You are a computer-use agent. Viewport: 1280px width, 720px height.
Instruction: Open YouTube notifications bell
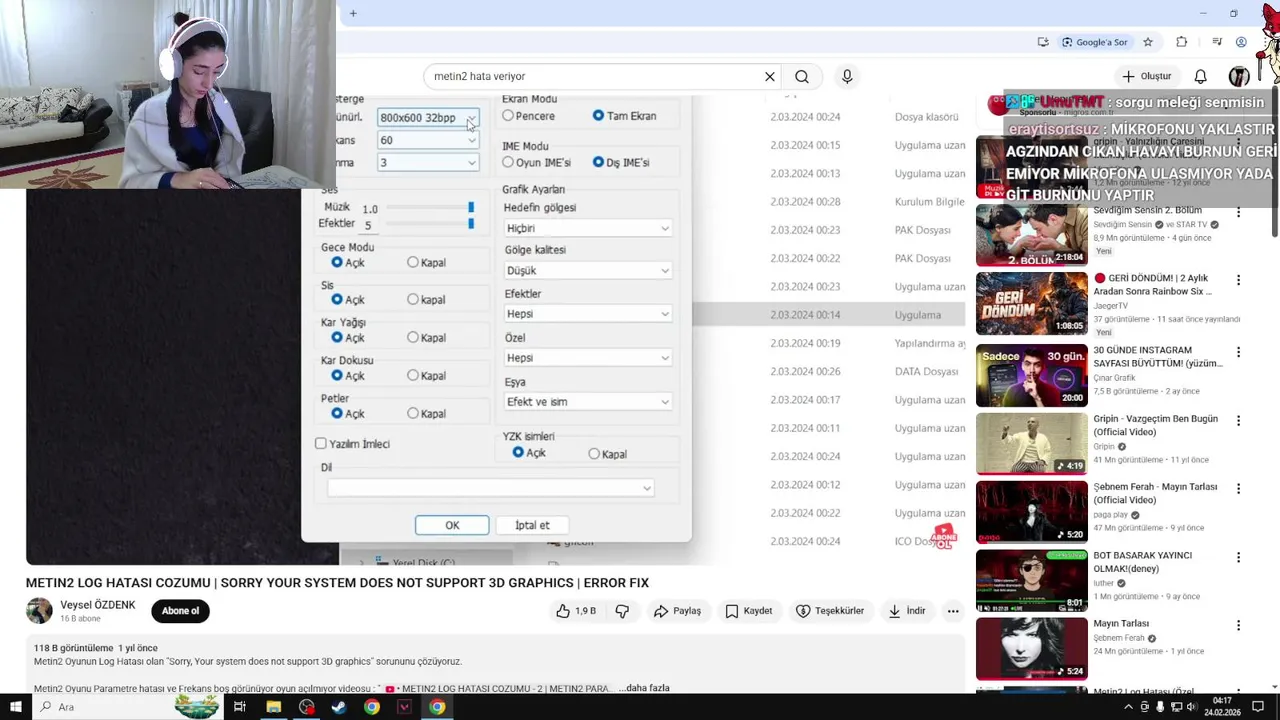[x=1201, y=76]
